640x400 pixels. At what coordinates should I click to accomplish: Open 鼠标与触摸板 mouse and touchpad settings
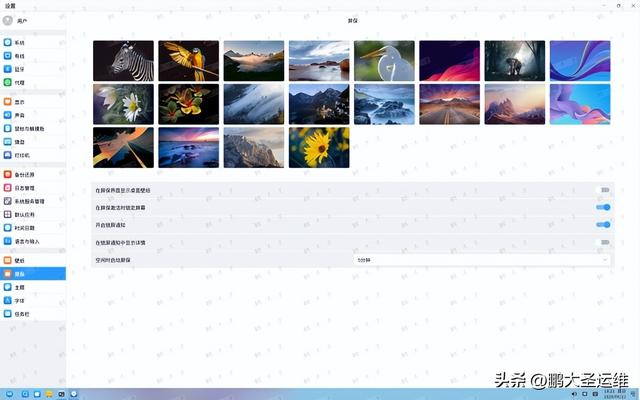pyautogui.click(x=33, y=129)
